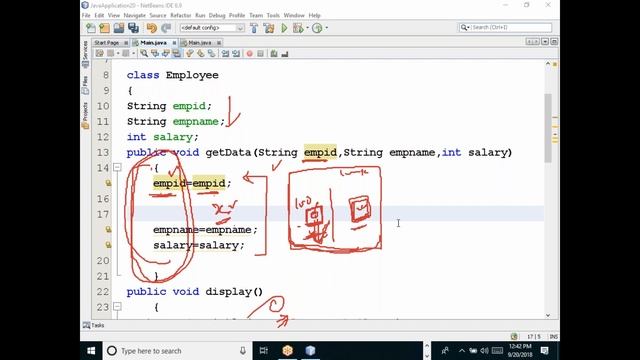Open the File menu
Viewport: 640px width, 360px height.
click(86, 15)
